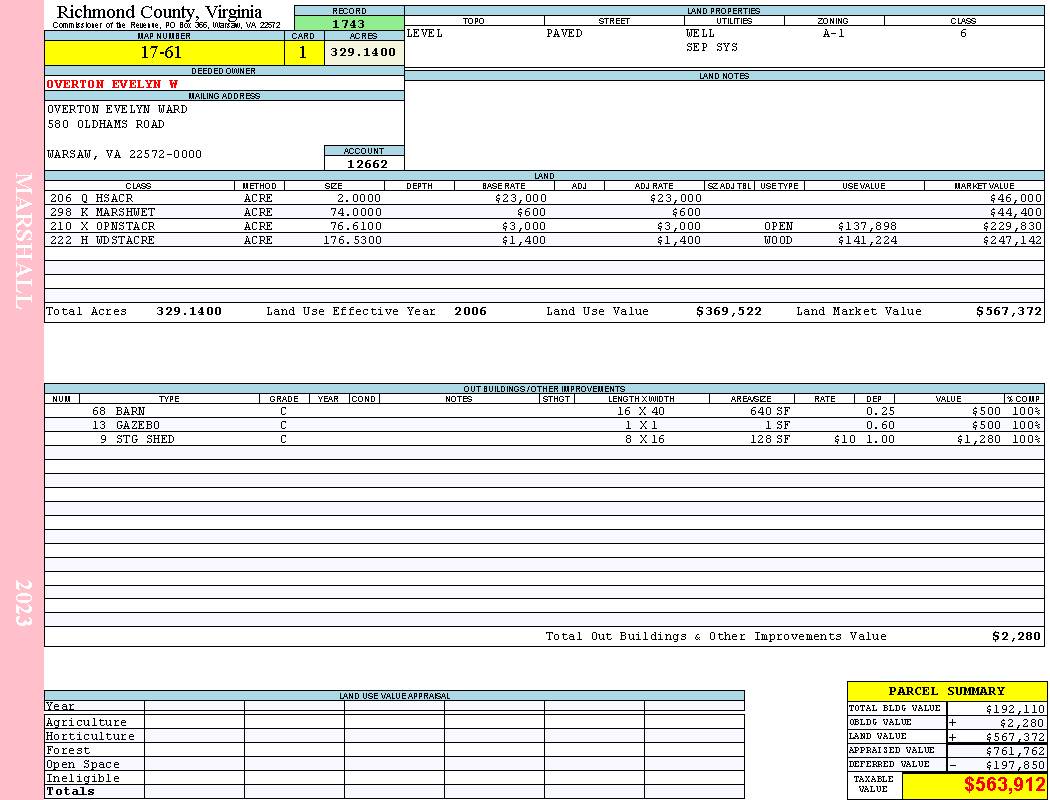Click the gazebo depreciation value 0.60

click(x=880, y=425)
